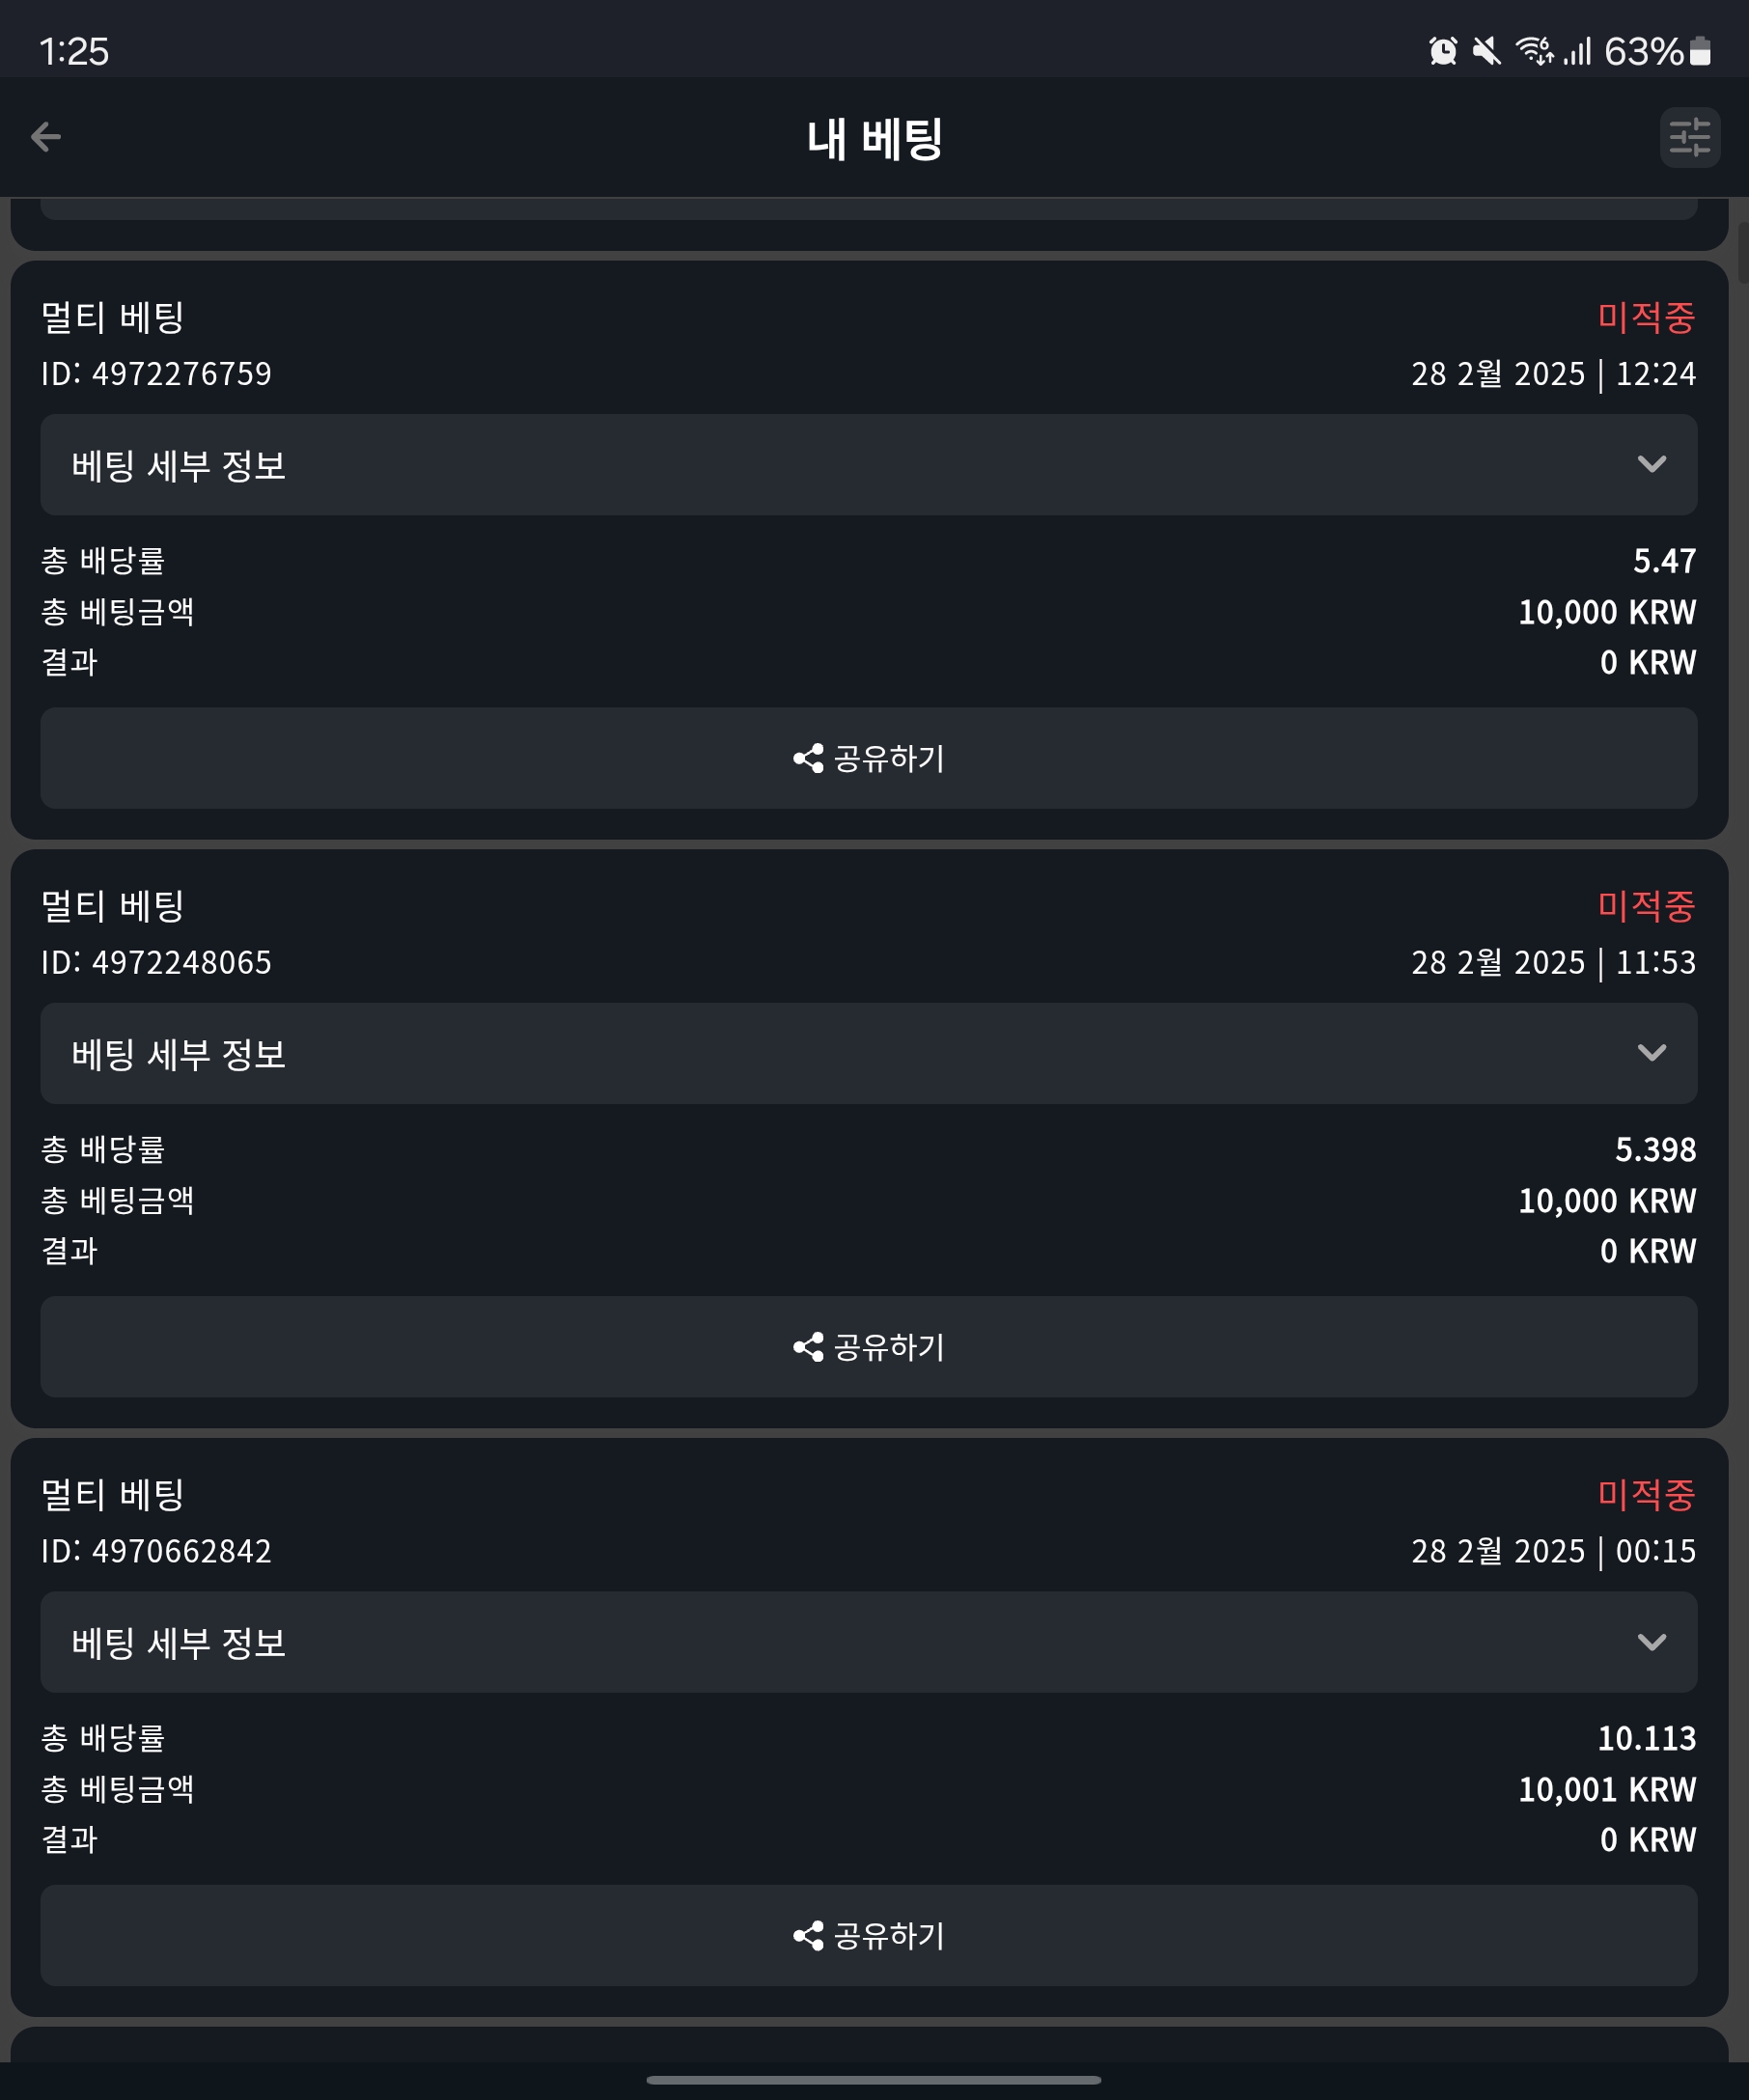This screenshot has height=2100, width=1749.
Task: Select bet ID 4972276759 text
Action: (x=156, y=374)
